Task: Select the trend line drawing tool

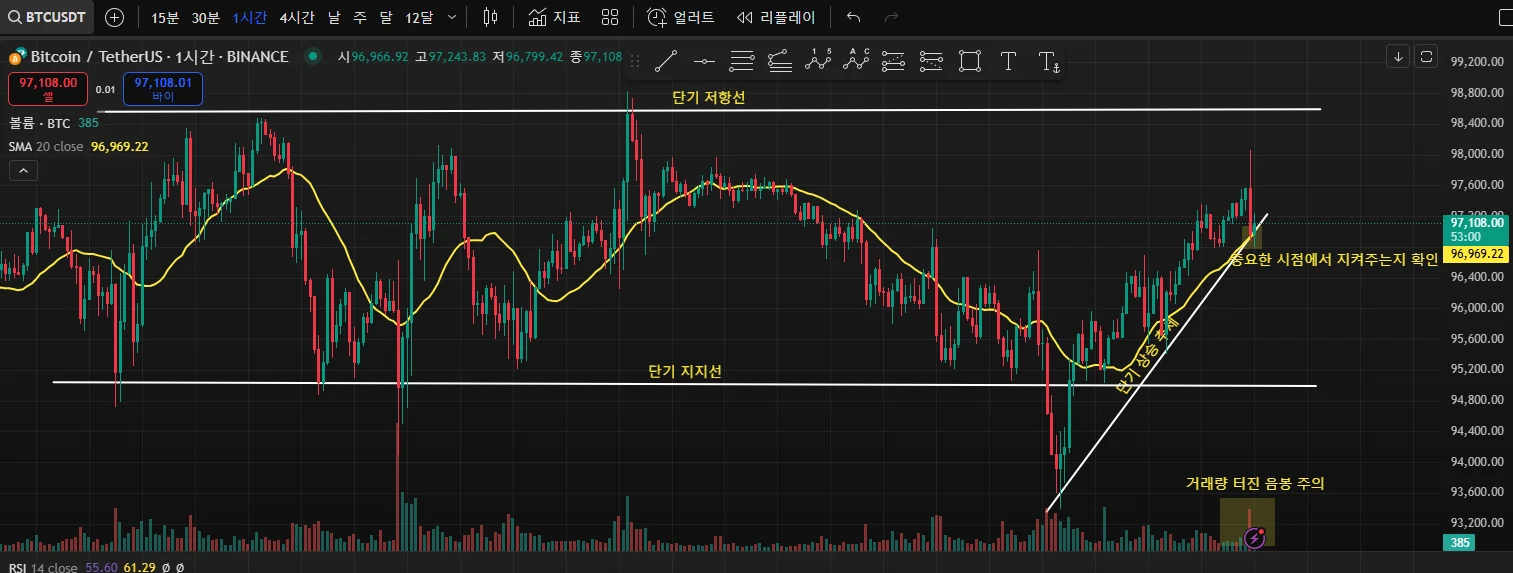Action: point(665,62)
